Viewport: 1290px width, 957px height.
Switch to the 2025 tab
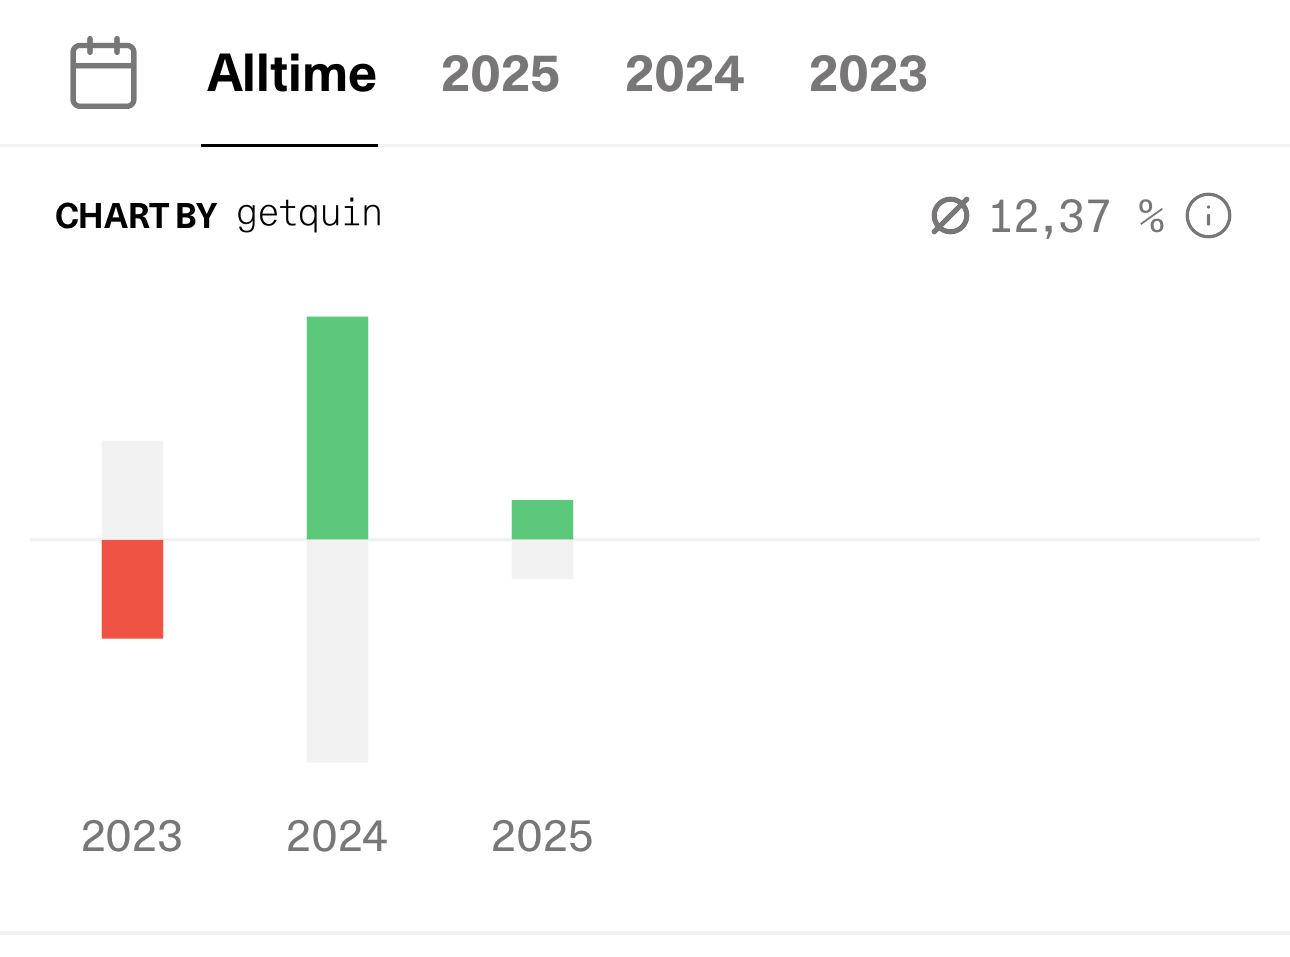pos(500,74)
